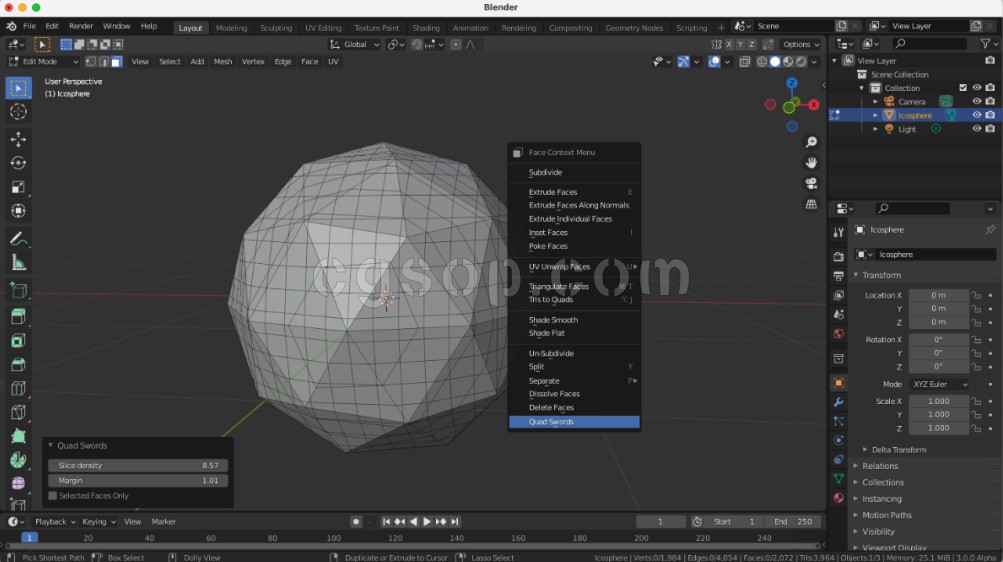Select the Annotate pencil tool

(x=18, y=239)
